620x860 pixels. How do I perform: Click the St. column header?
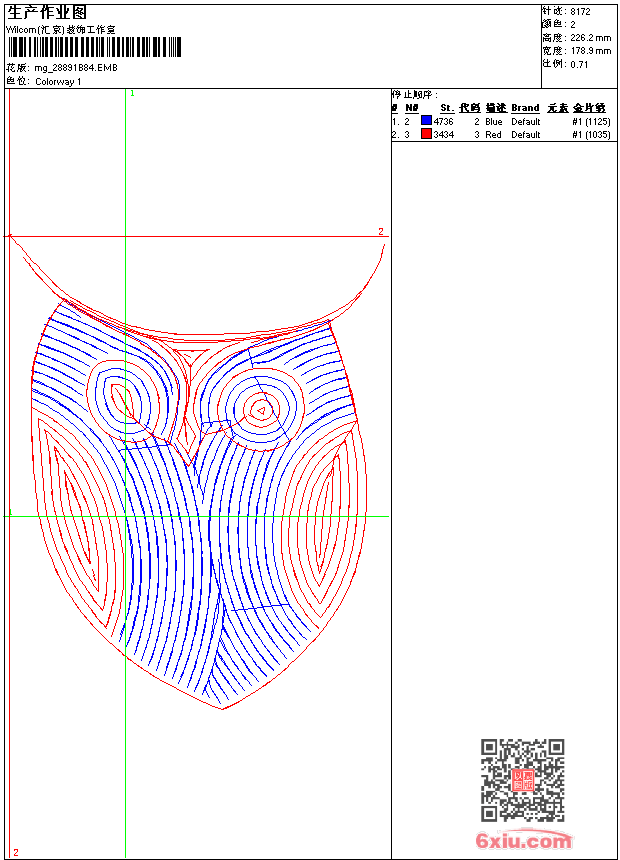click(447, 108)
